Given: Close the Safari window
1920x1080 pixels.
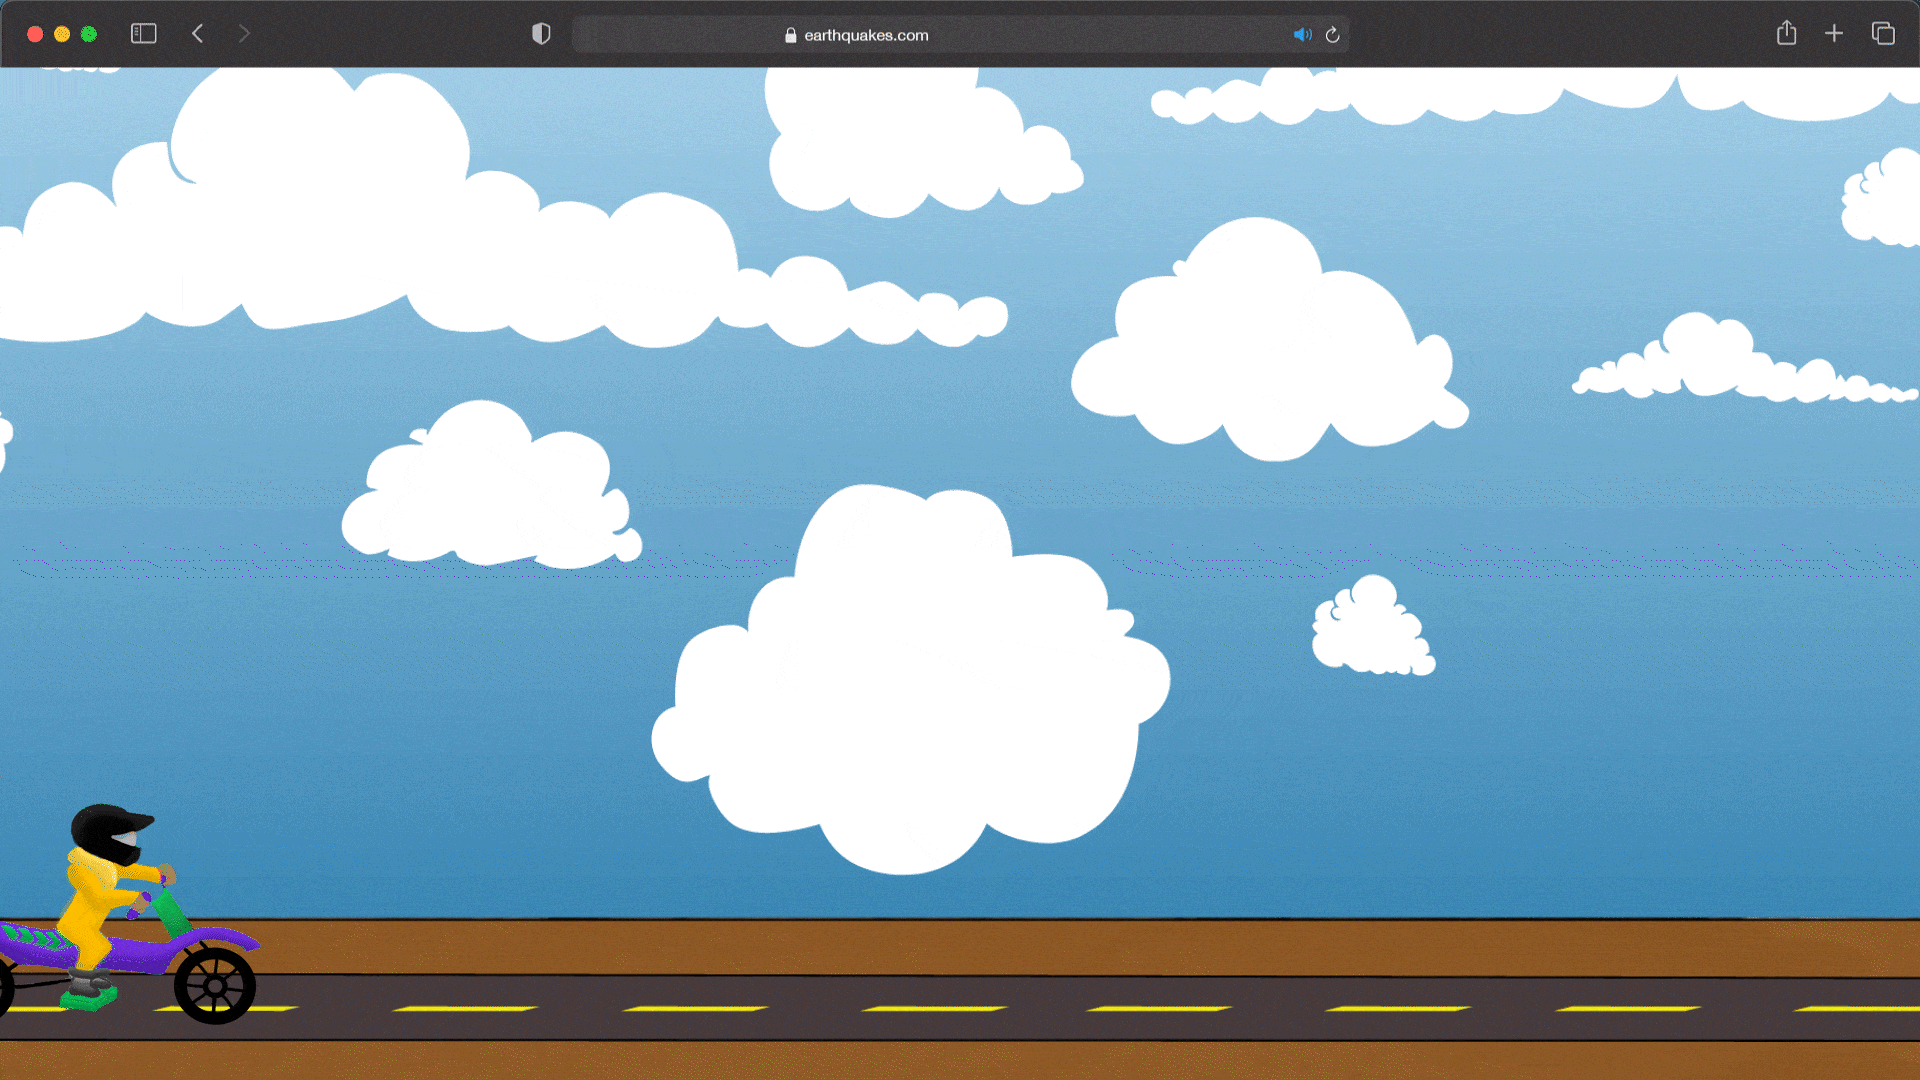Looking at the screenshot, I should tap(35, 34).
